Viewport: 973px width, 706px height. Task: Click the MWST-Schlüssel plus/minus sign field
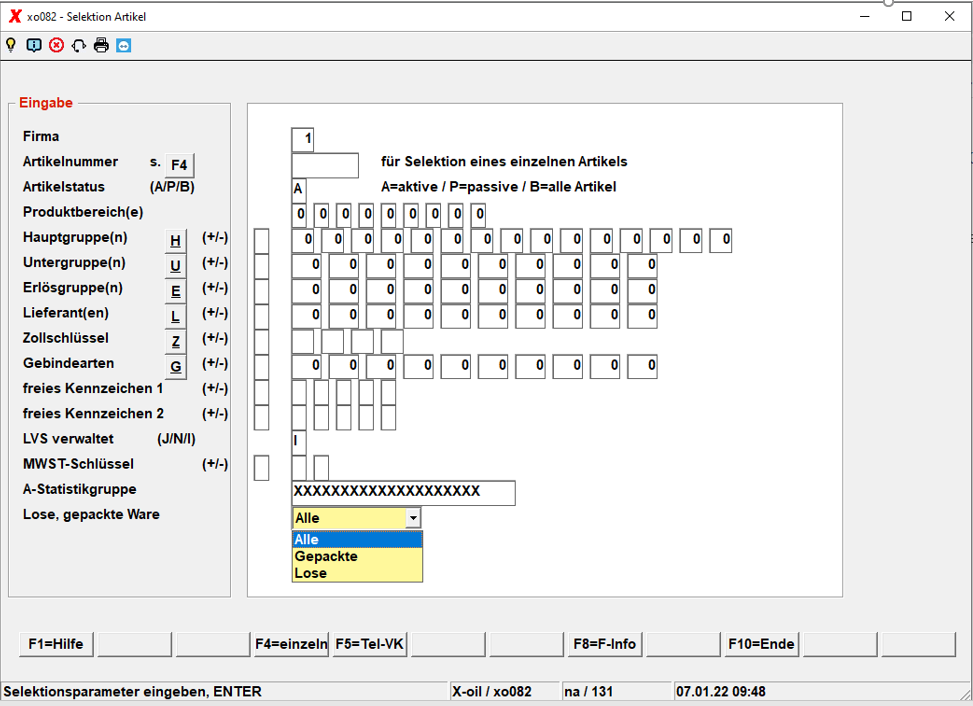point(261,468)
